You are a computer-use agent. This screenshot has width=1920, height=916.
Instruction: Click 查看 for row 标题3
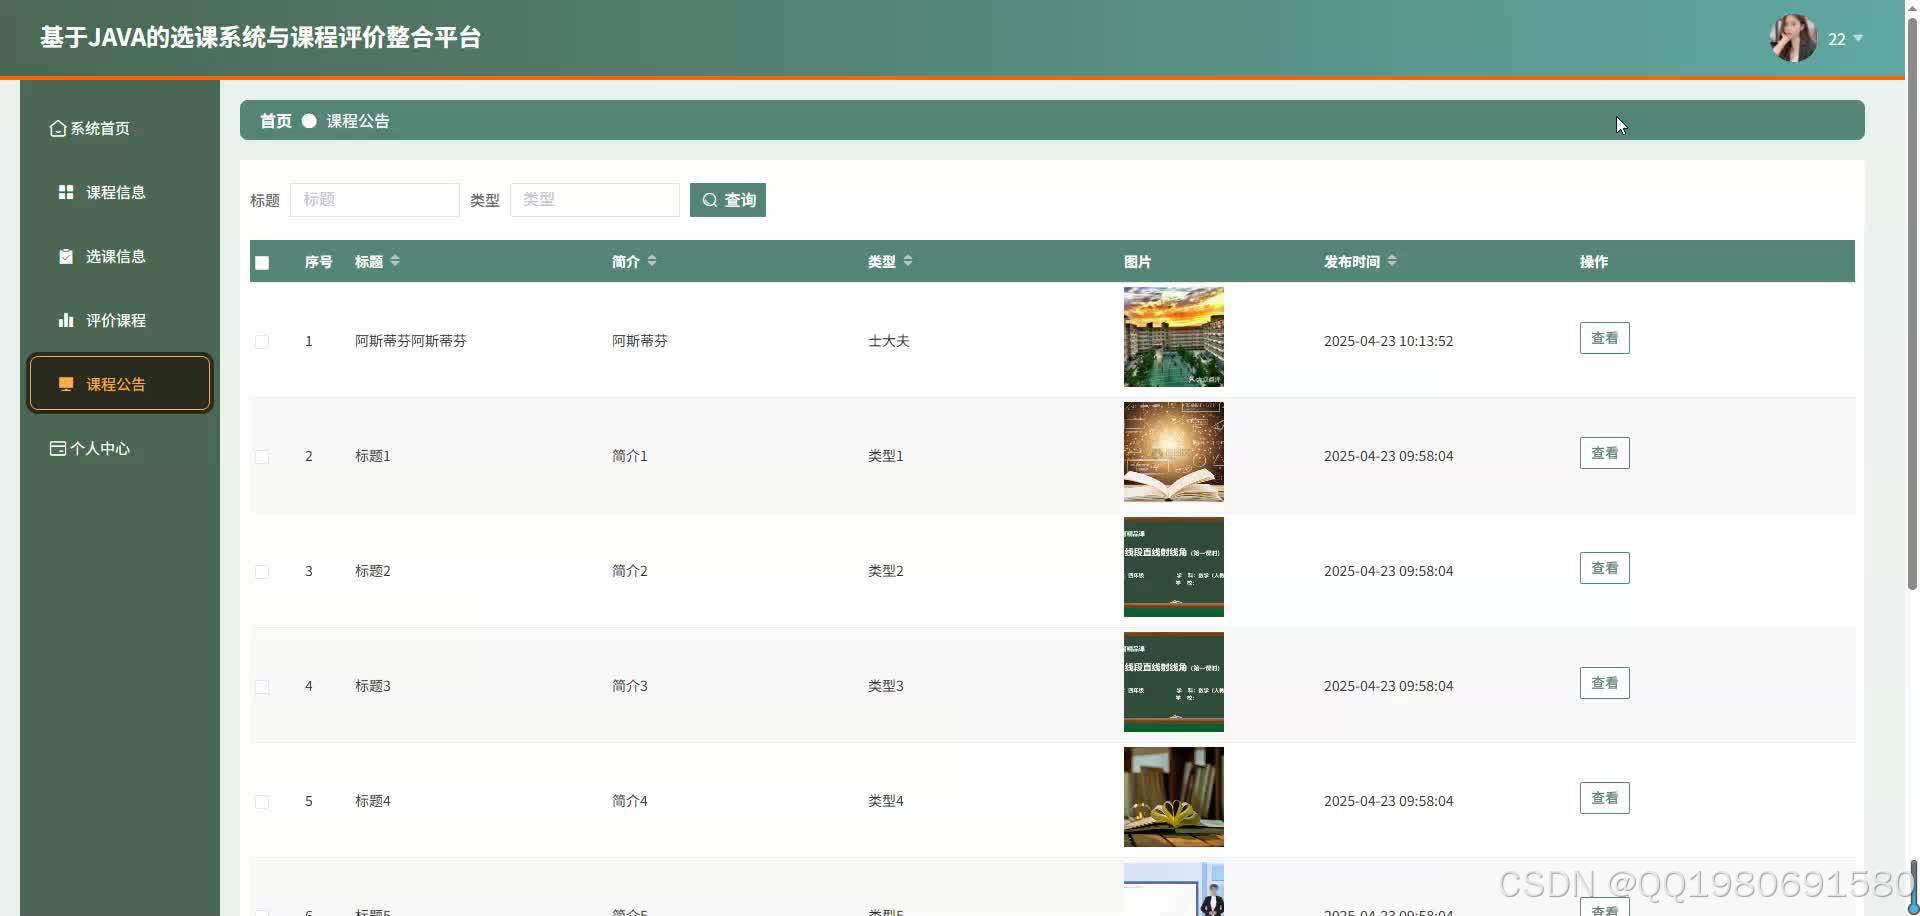1604,683
